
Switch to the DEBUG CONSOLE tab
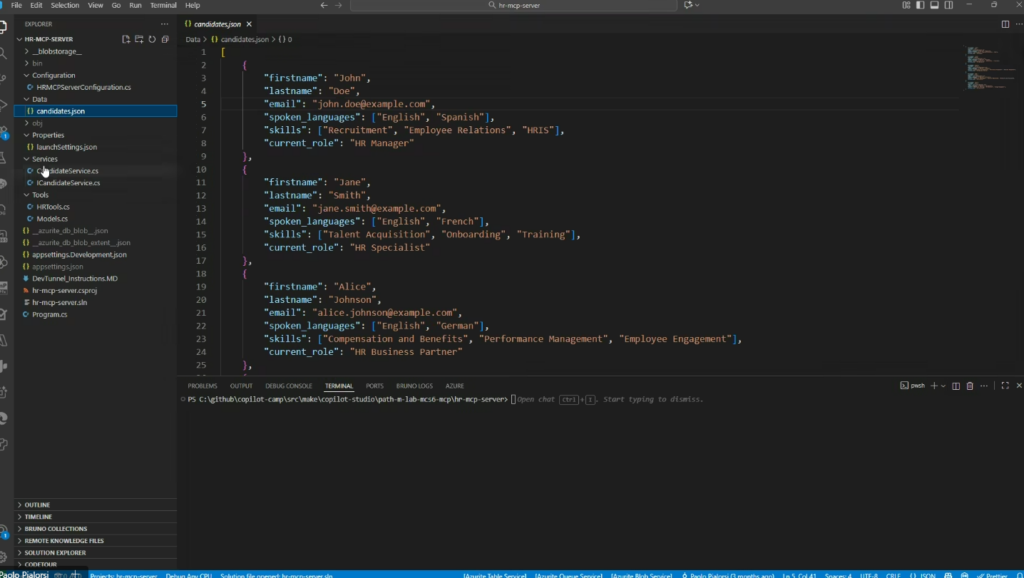(290, 385)
